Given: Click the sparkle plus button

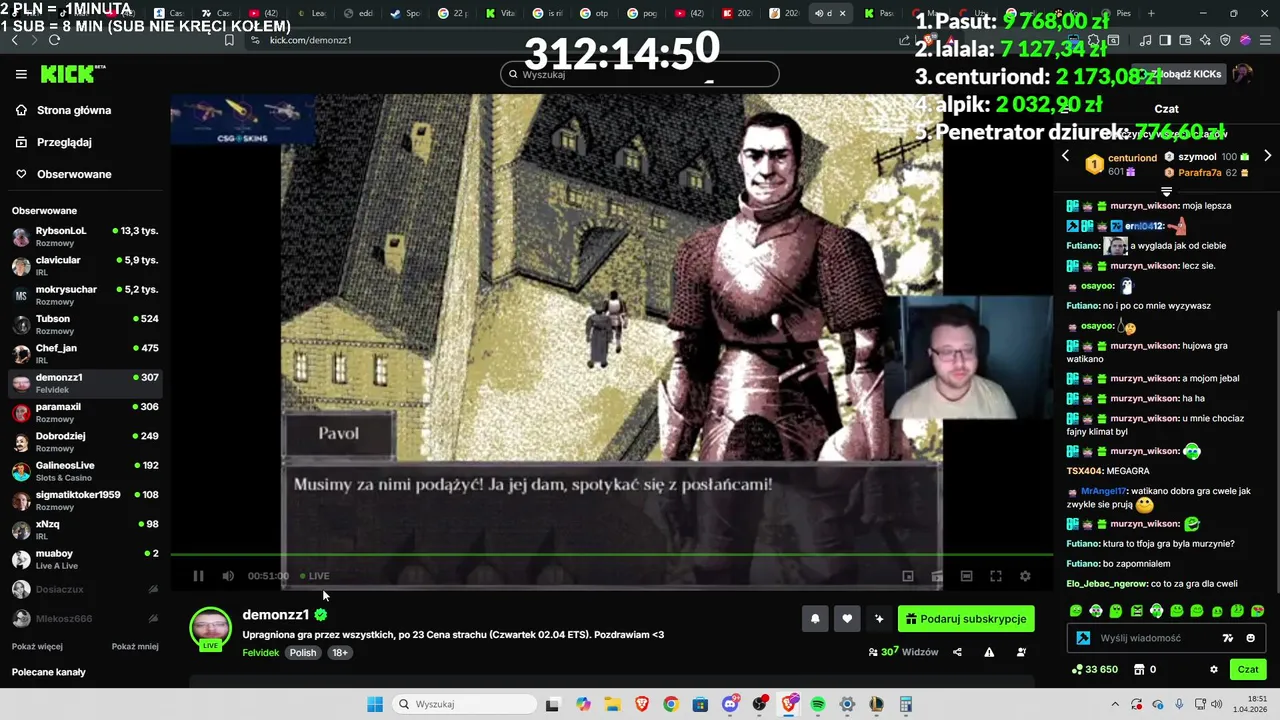Looking at the screenshot, I should (879, 619).
